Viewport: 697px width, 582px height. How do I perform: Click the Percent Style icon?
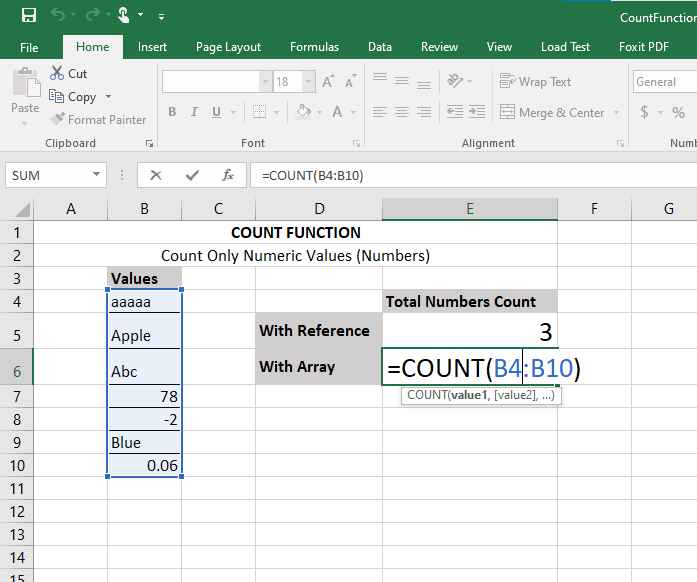coord(678,112)
